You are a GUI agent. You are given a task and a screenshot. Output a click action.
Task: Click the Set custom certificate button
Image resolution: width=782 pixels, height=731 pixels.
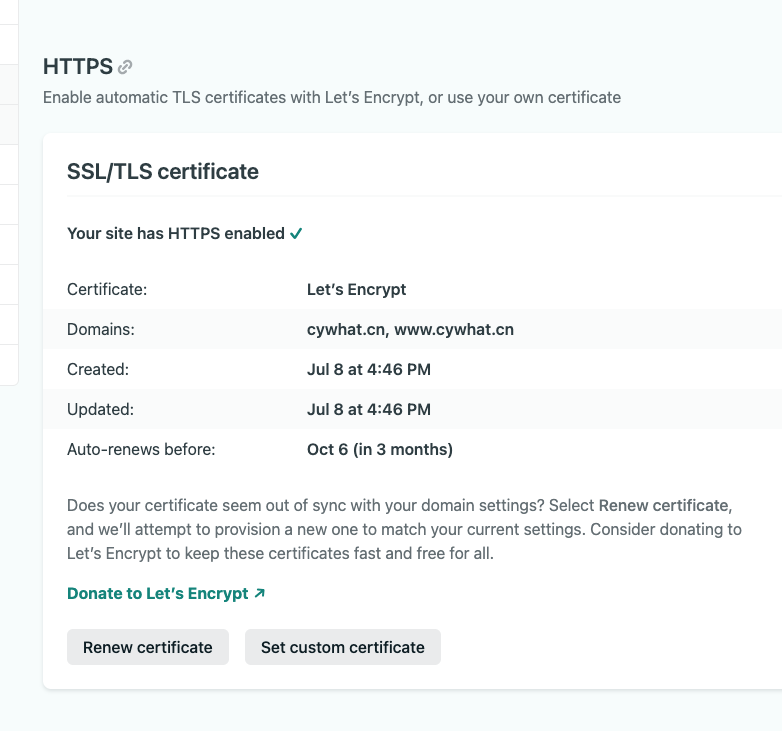pos(342,647)
